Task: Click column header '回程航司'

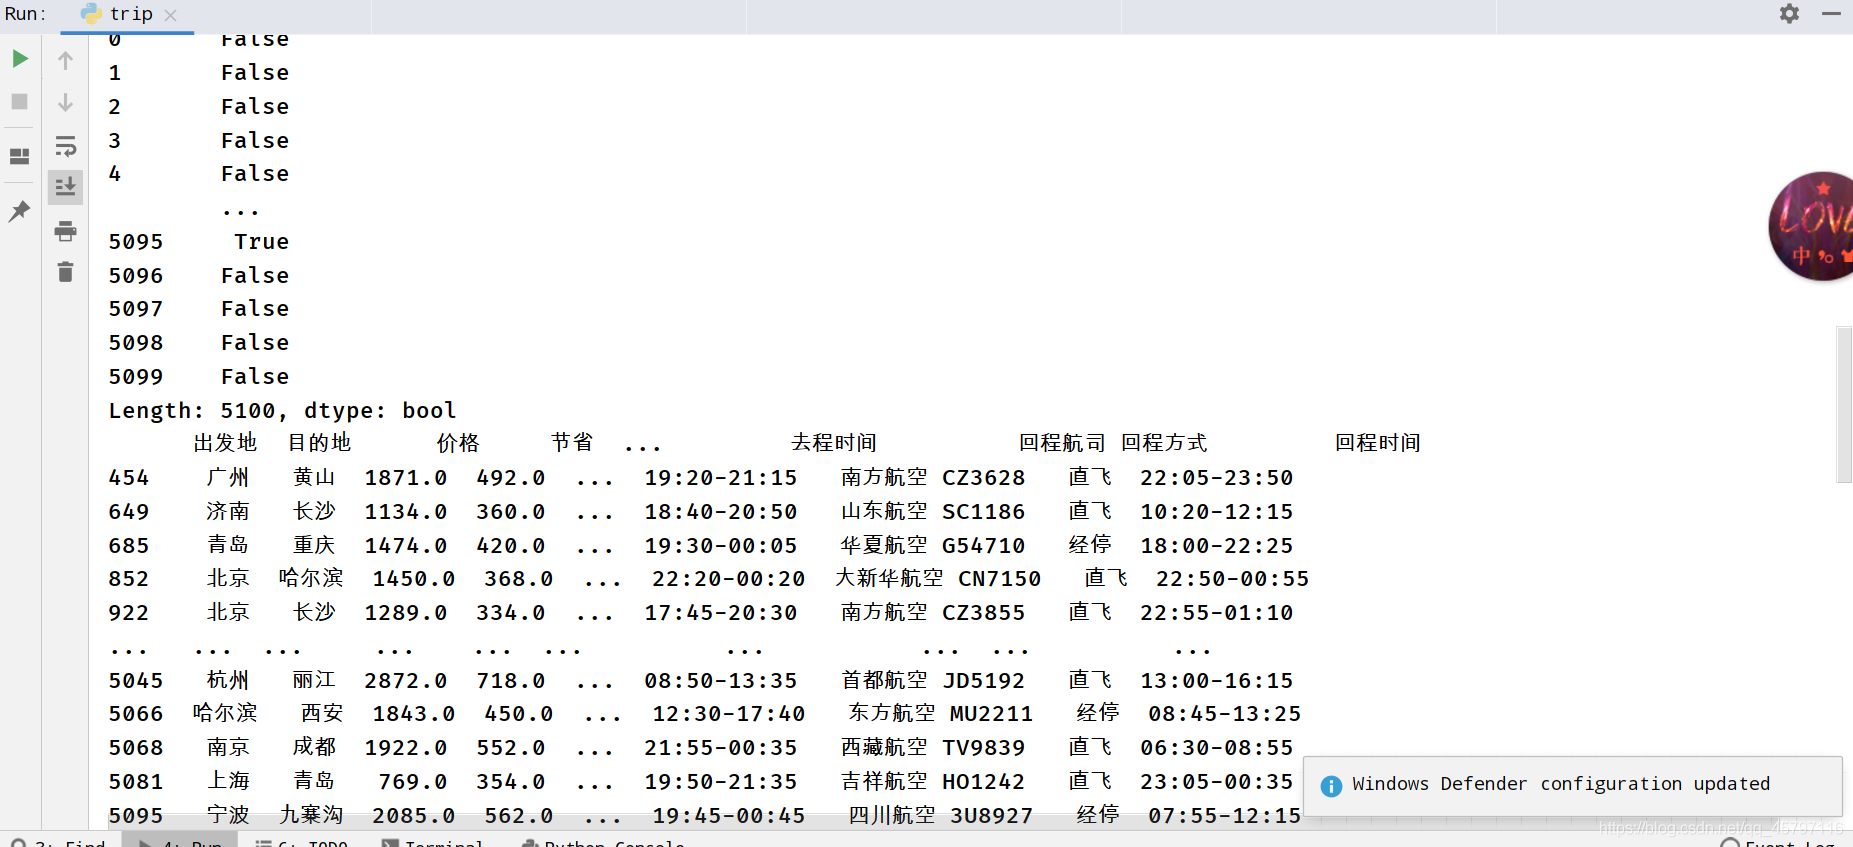Action: tap(1062, 443)
